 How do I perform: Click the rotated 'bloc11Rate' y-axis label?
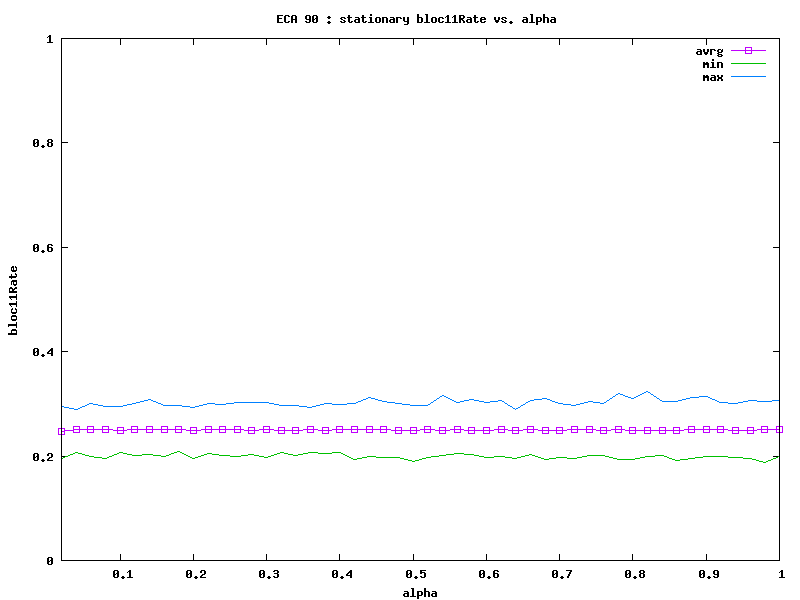[14, 299]
